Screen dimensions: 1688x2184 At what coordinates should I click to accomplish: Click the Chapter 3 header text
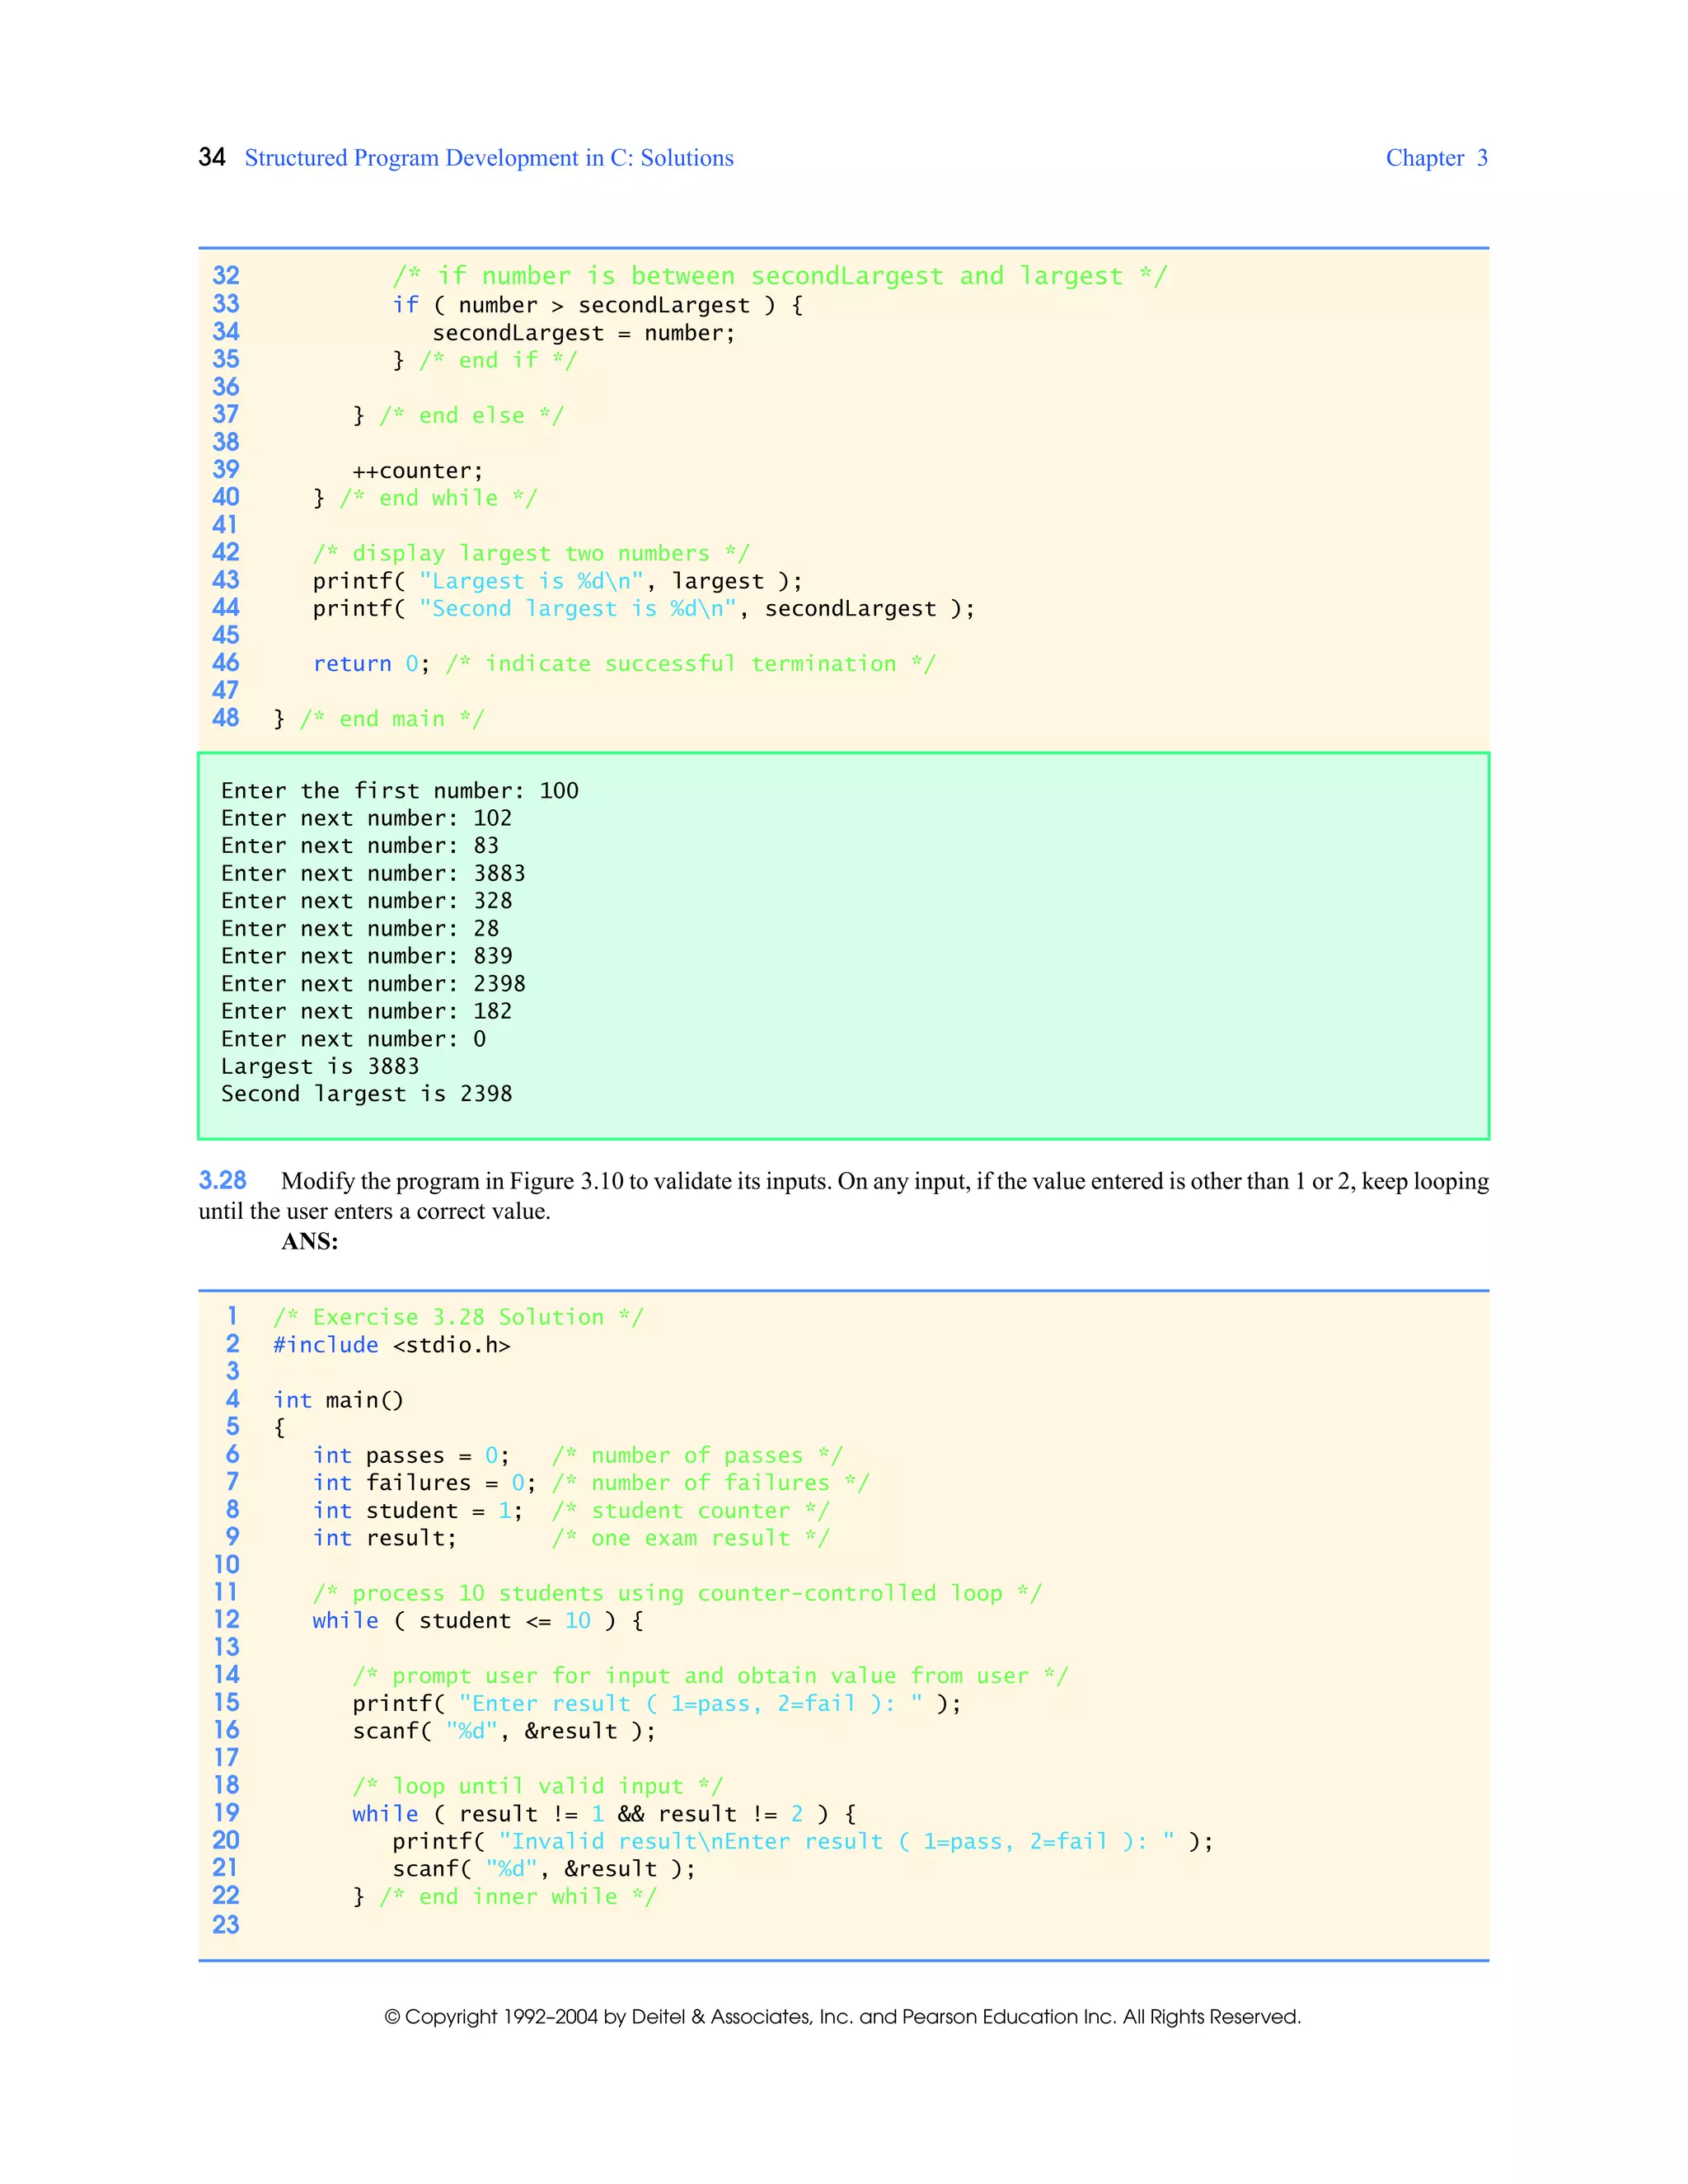(1435, 158)
